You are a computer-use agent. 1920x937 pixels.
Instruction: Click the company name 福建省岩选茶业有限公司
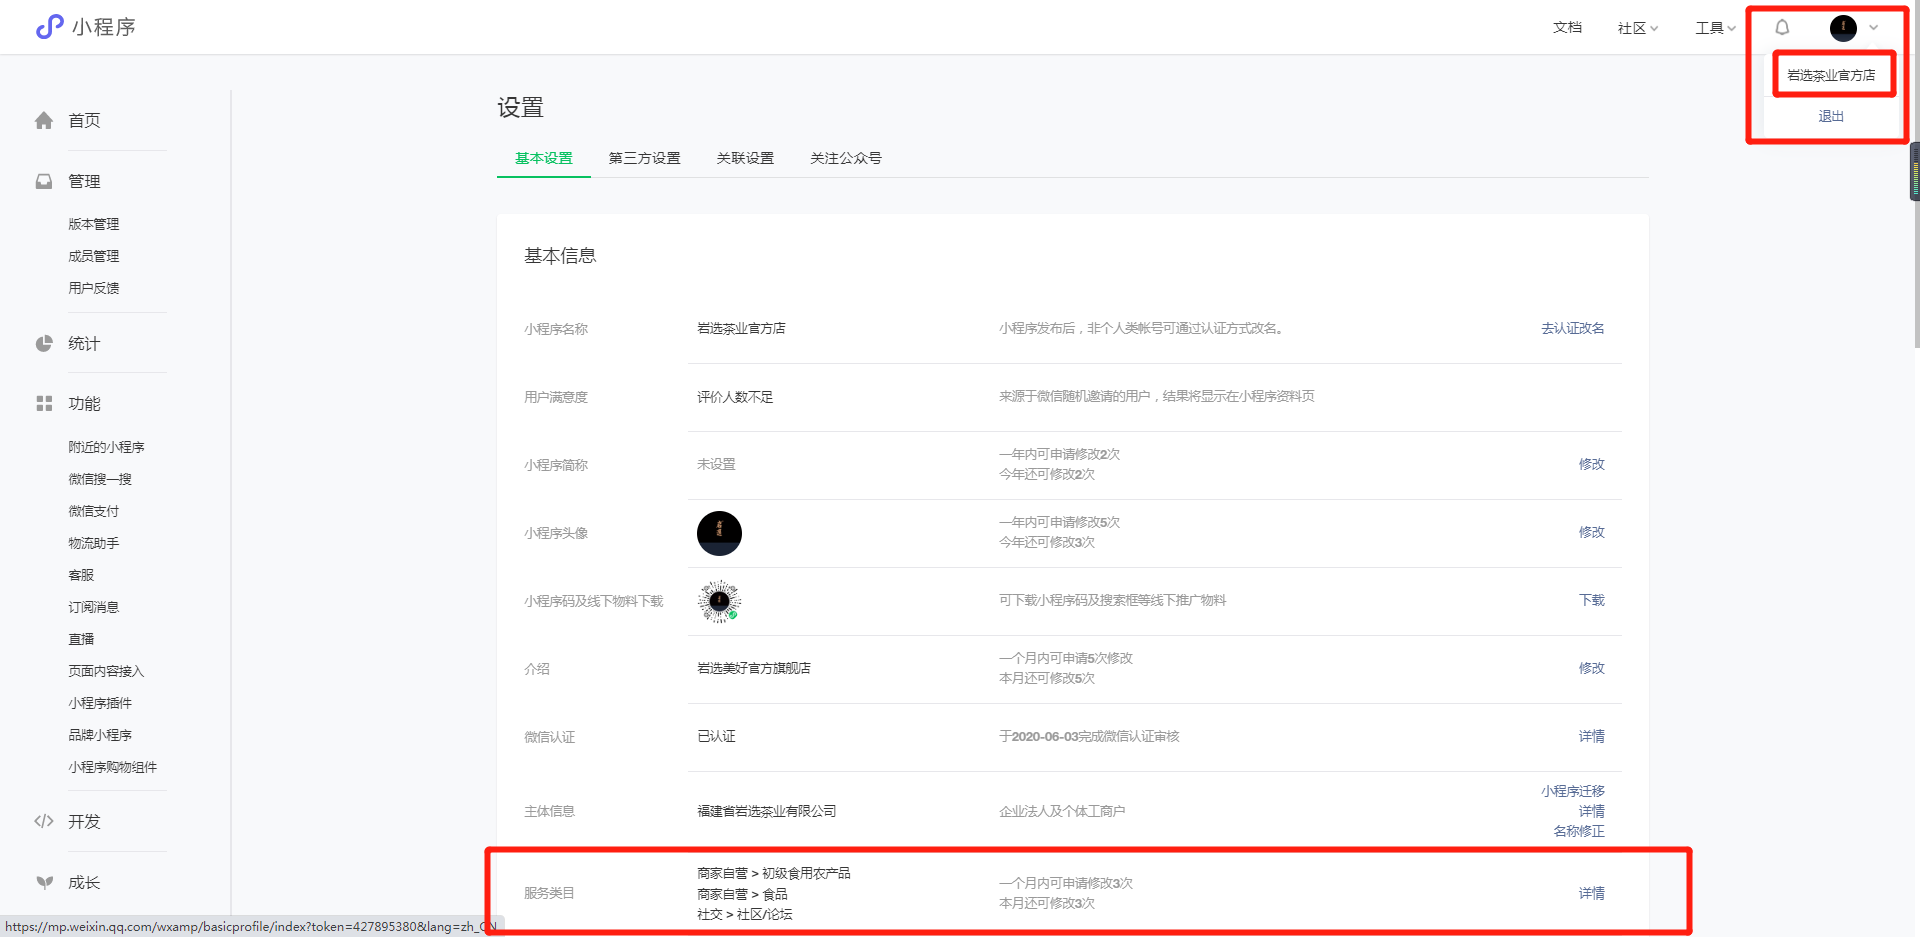point(767,811)
